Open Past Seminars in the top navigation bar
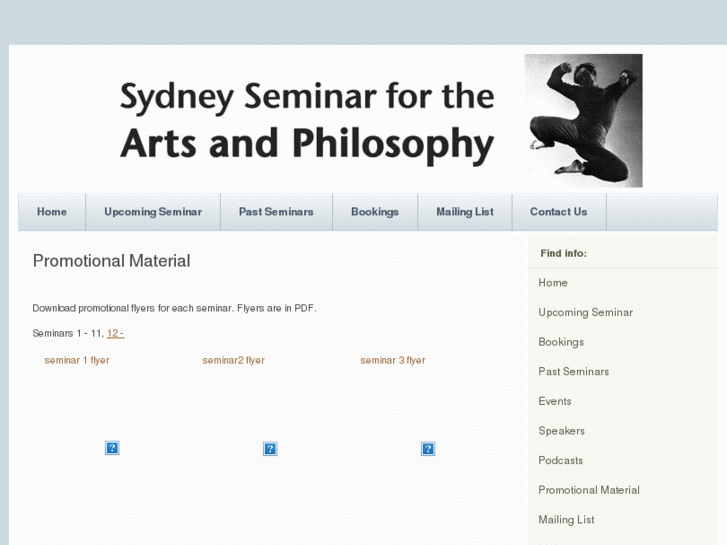The image size is (727, 545). [276, 212]
